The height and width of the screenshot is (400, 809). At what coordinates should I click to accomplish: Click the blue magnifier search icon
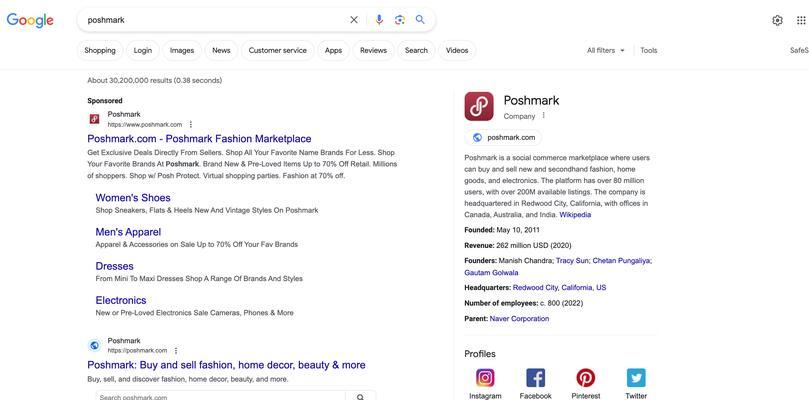[420, 20]
